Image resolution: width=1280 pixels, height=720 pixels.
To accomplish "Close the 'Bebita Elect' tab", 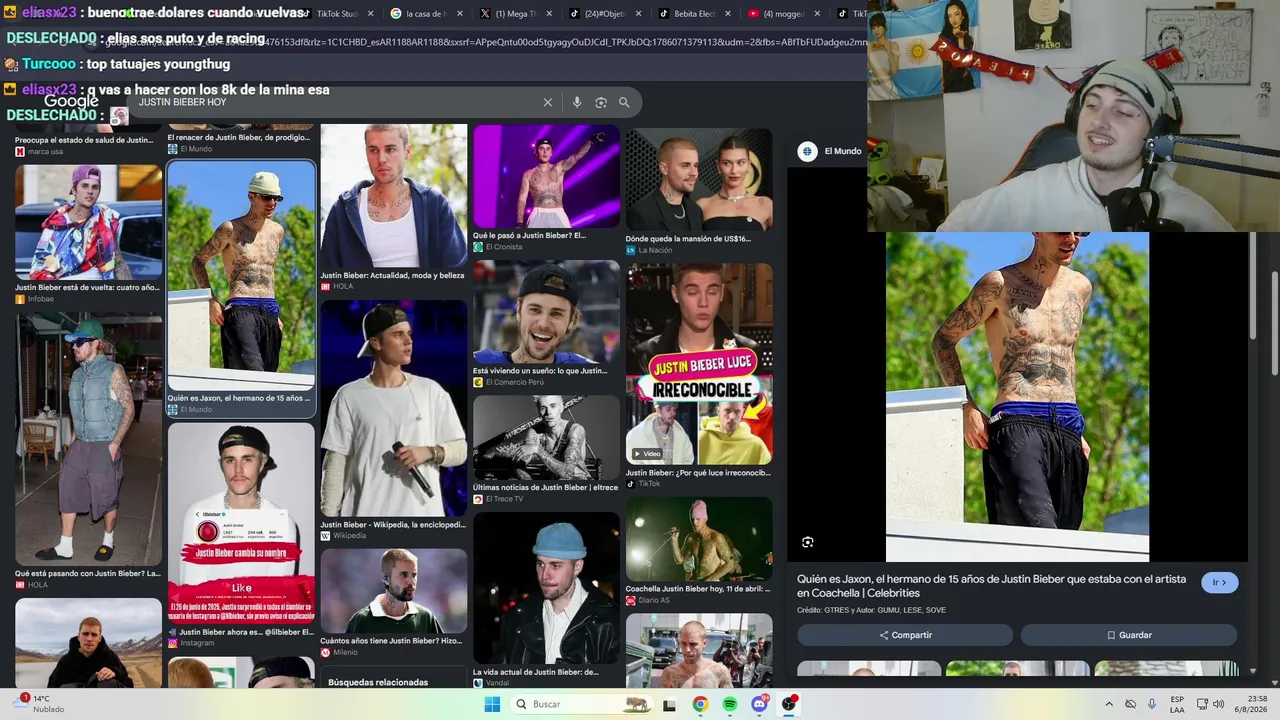I will 730,14.
